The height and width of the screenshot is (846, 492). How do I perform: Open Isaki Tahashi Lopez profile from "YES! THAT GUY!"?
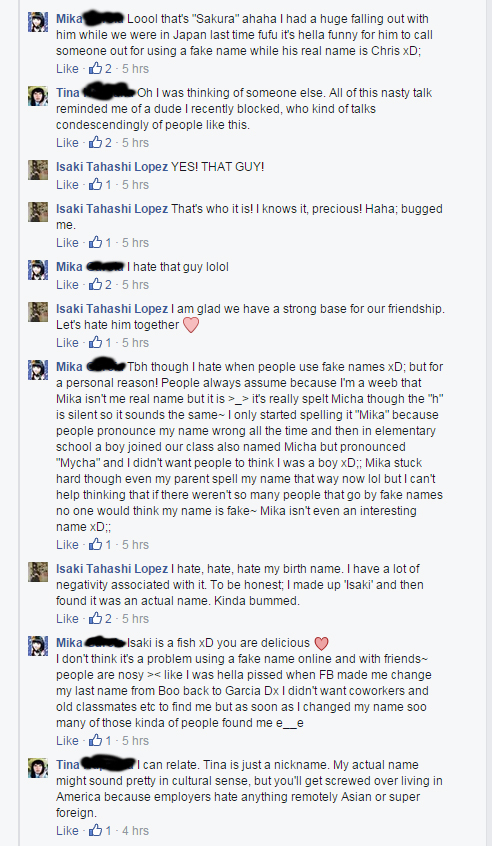112,167
